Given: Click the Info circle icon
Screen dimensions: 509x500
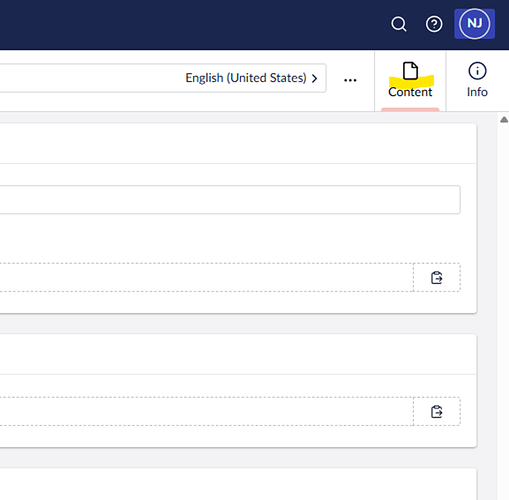Looking at the screenshot, I should (x=477, y=71).
